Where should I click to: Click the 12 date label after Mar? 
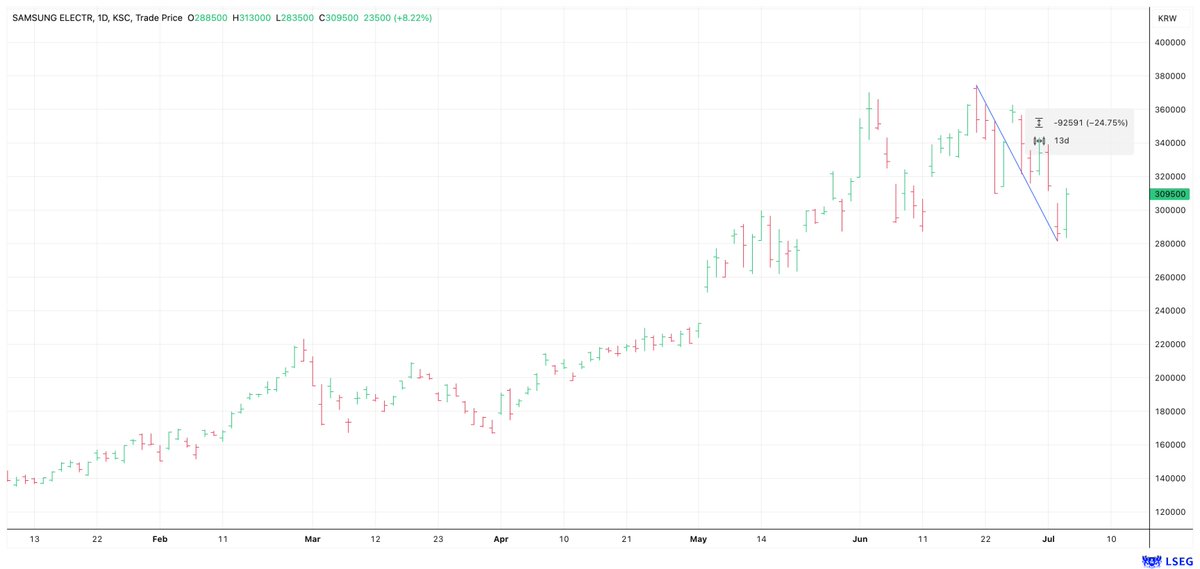[x=373, y=538]
